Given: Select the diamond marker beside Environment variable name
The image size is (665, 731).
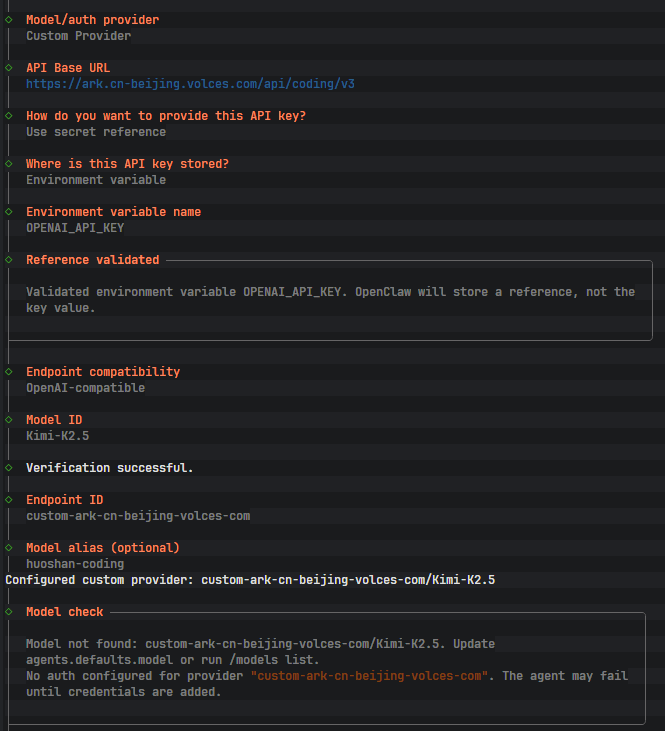Looking at the screenshot, I should tap(9, 212).
